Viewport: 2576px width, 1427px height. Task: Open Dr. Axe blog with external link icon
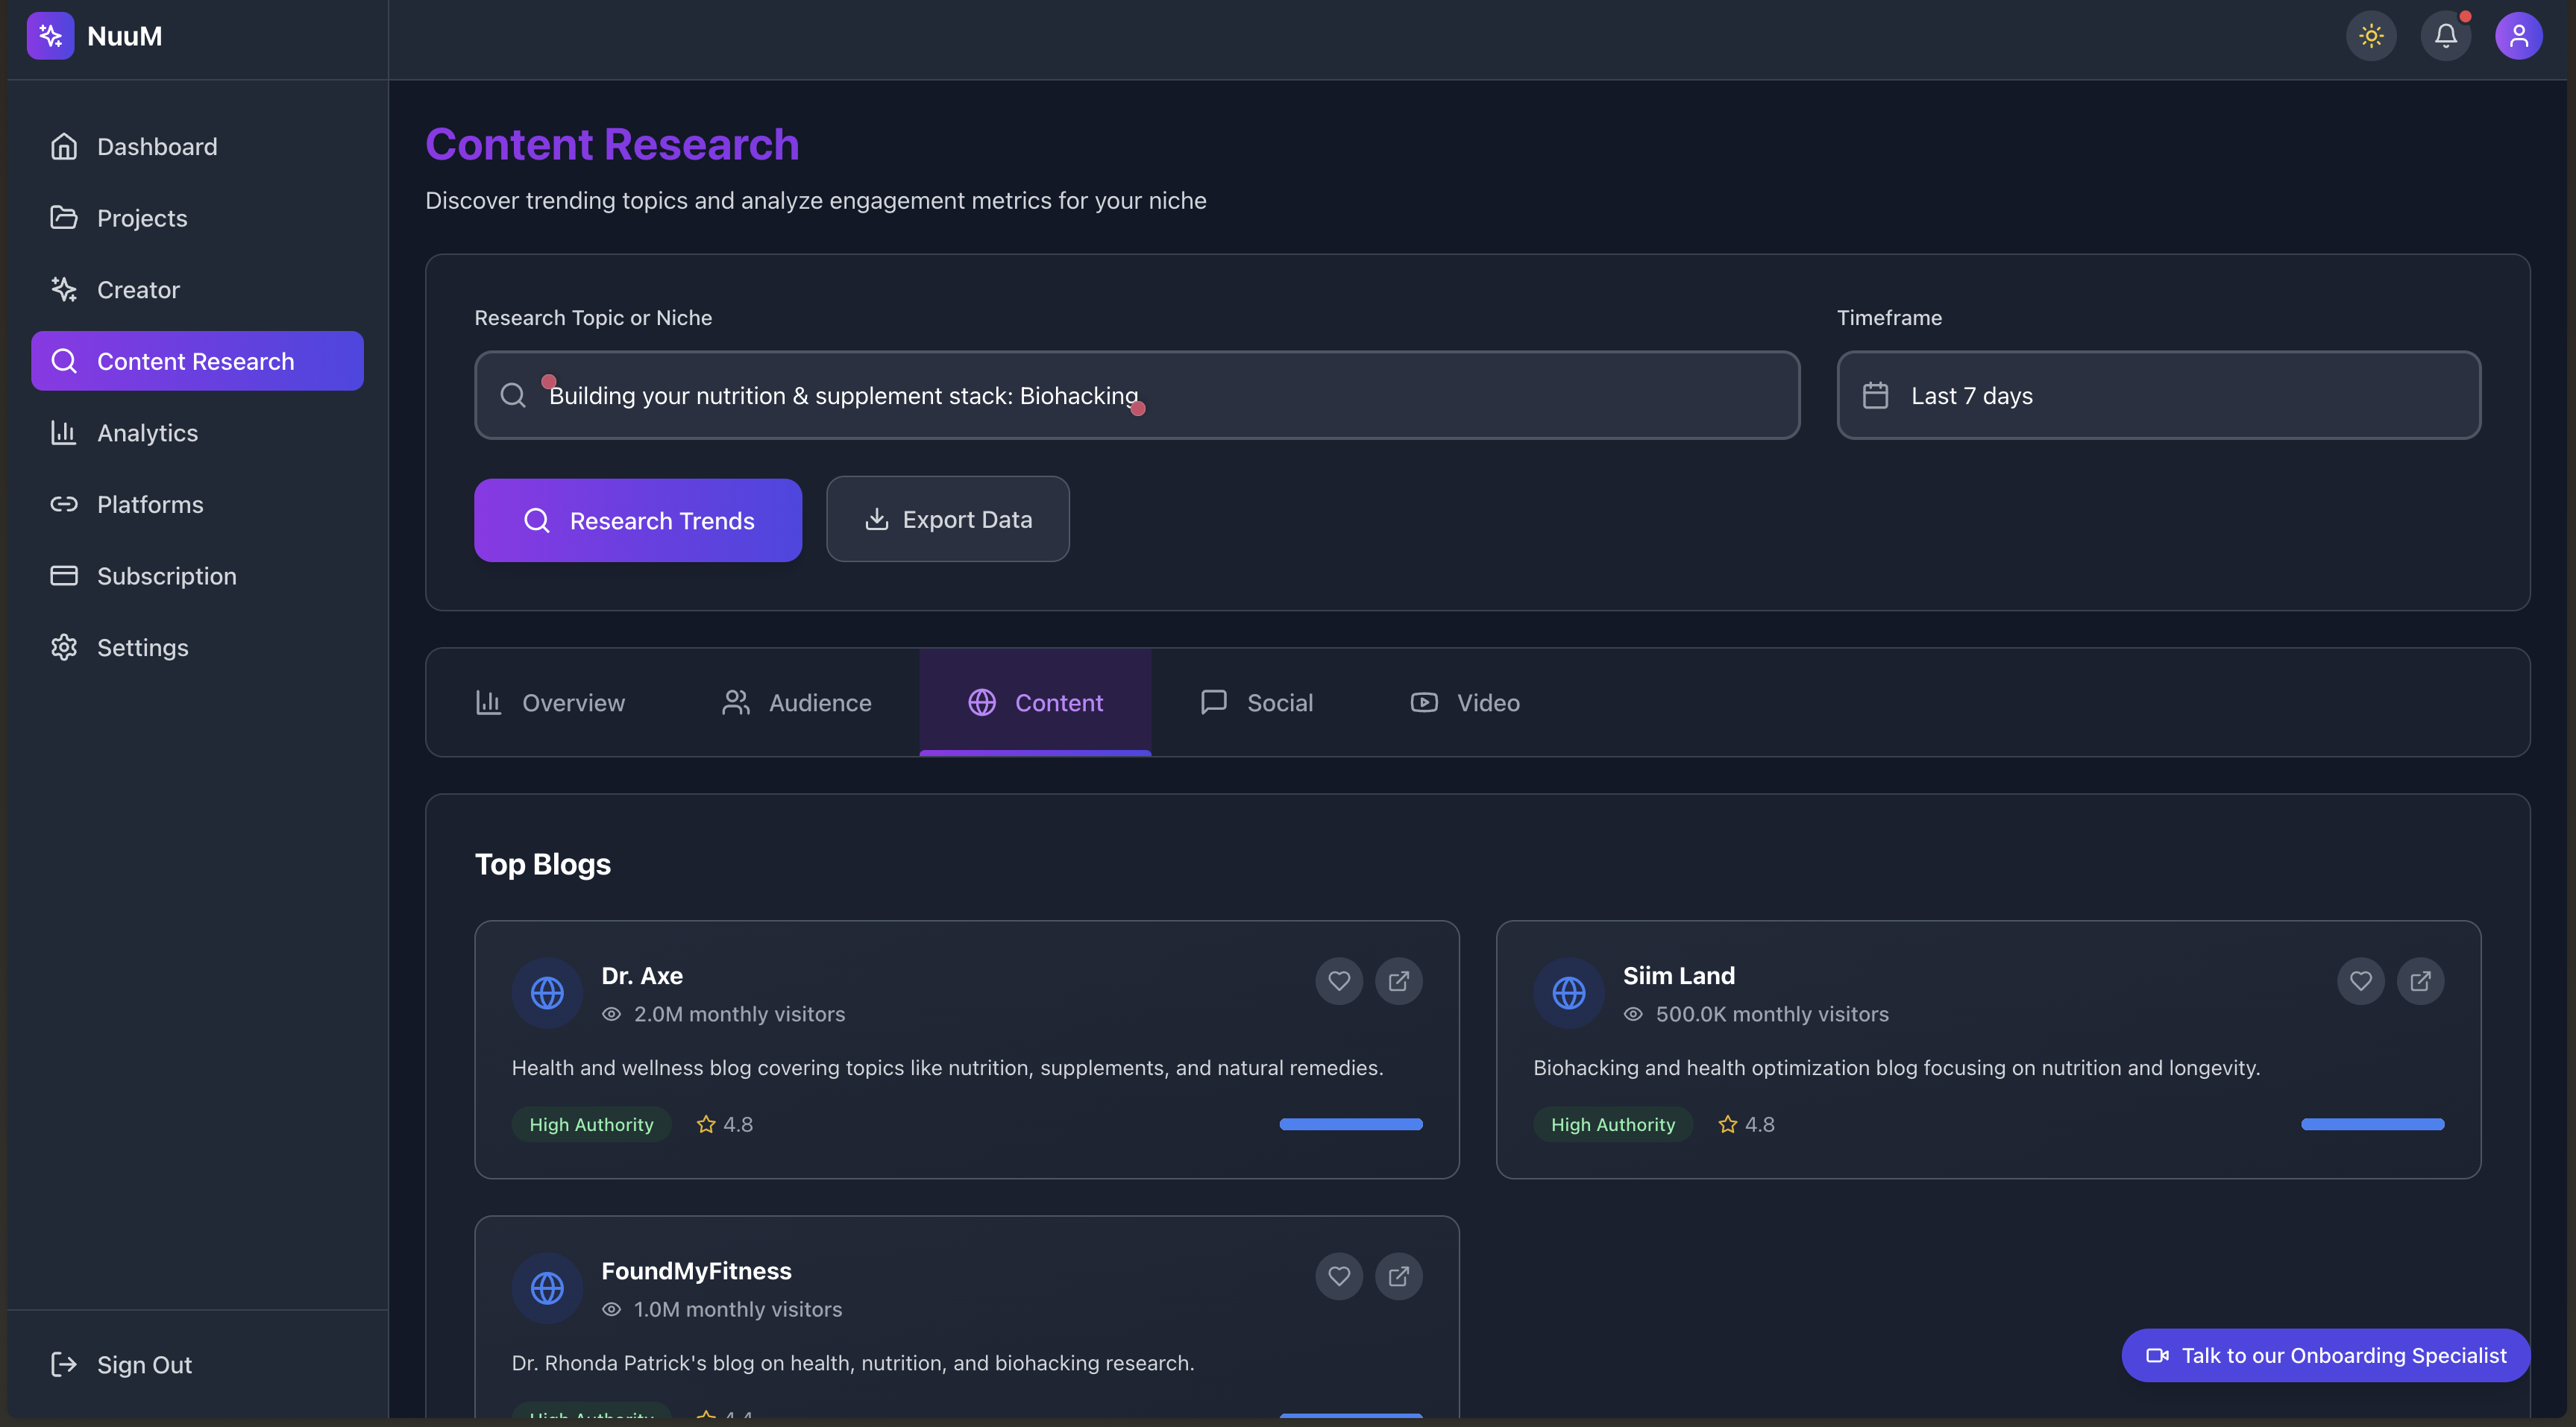coord(1398,981)
